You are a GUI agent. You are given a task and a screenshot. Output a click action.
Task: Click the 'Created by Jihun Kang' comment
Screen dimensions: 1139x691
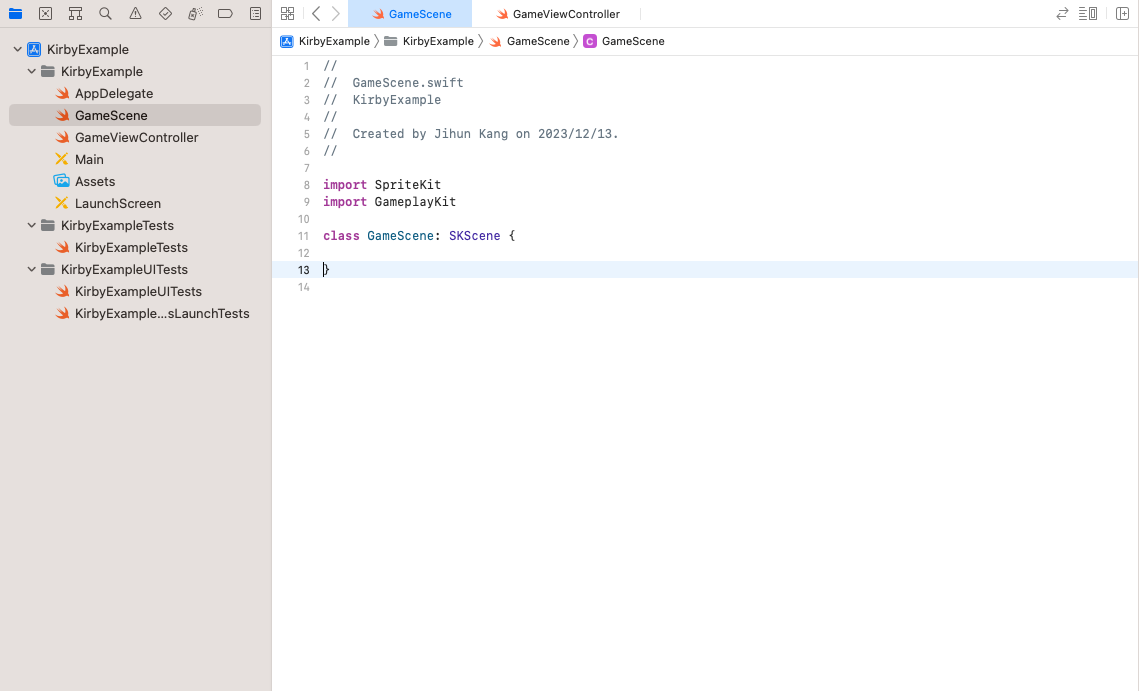[x=471, y=134]
